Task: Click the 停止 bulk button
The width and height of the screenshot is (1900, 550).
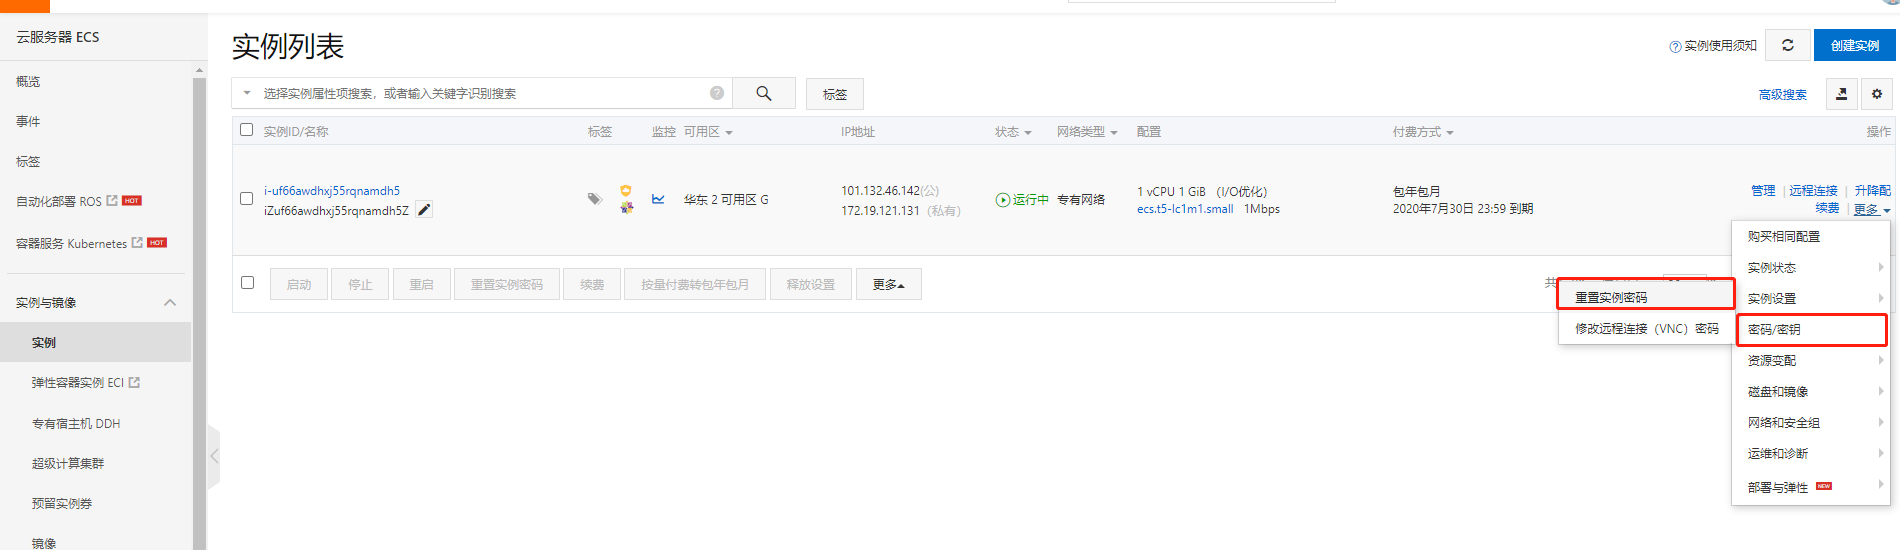Action: pos(360,284)
